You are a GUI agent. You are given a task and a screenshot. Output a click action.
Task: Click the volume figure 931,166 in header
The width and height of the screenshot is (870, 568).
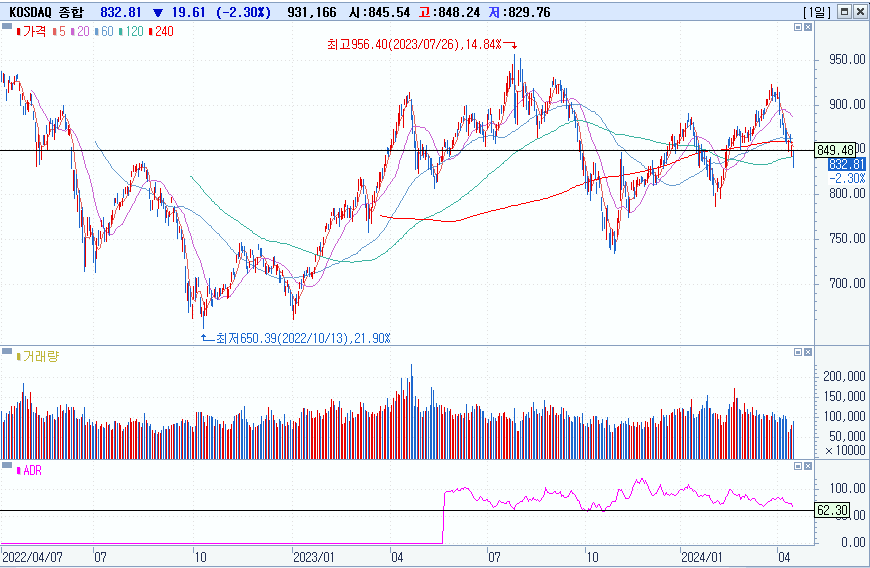pyautogui.click(x=312, y=12)
